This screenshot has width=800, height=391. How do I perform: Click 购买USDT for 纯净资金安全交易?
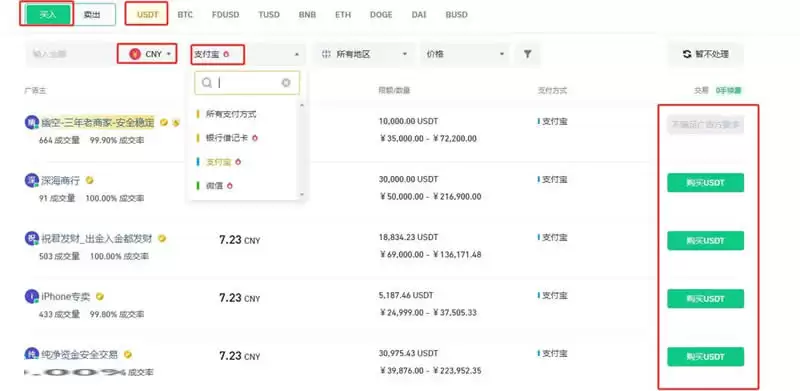705,357
